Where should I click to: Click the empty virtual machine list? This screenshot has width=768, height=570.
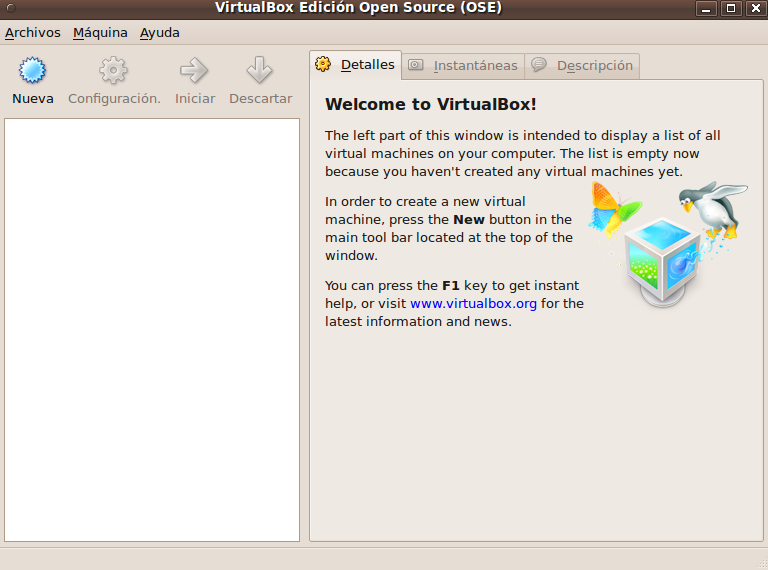(x=152, y=330)
